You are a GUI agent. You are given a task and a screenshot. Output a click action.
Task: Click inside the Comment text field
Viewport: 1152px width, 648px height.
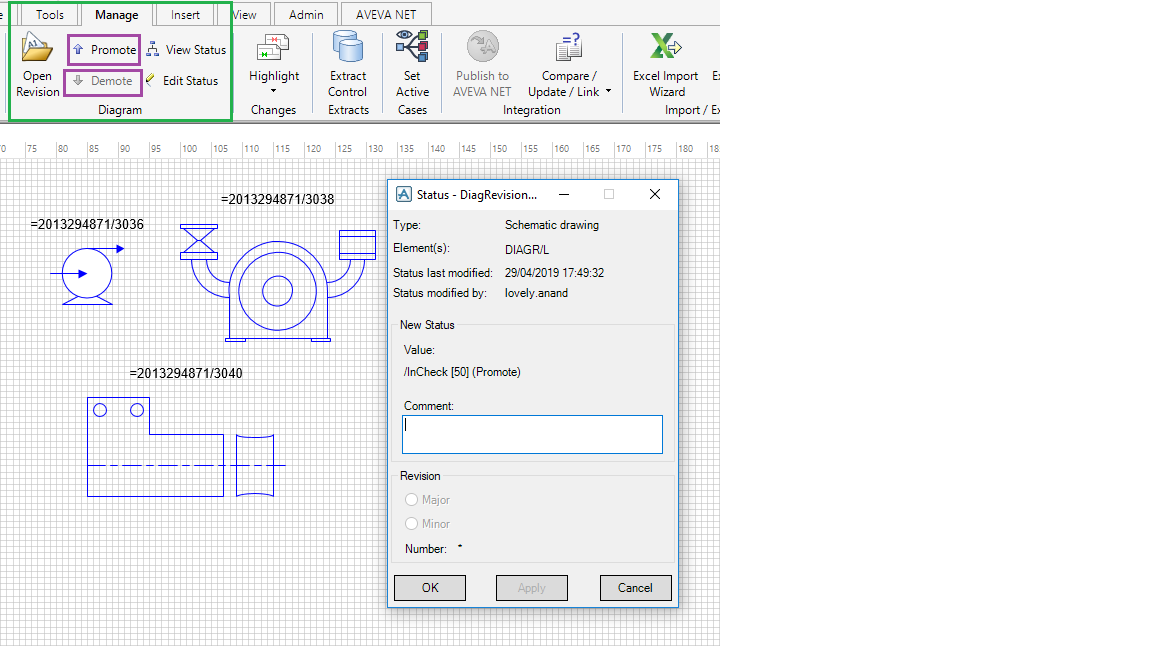pyautogui.click(x=531, y=433)
